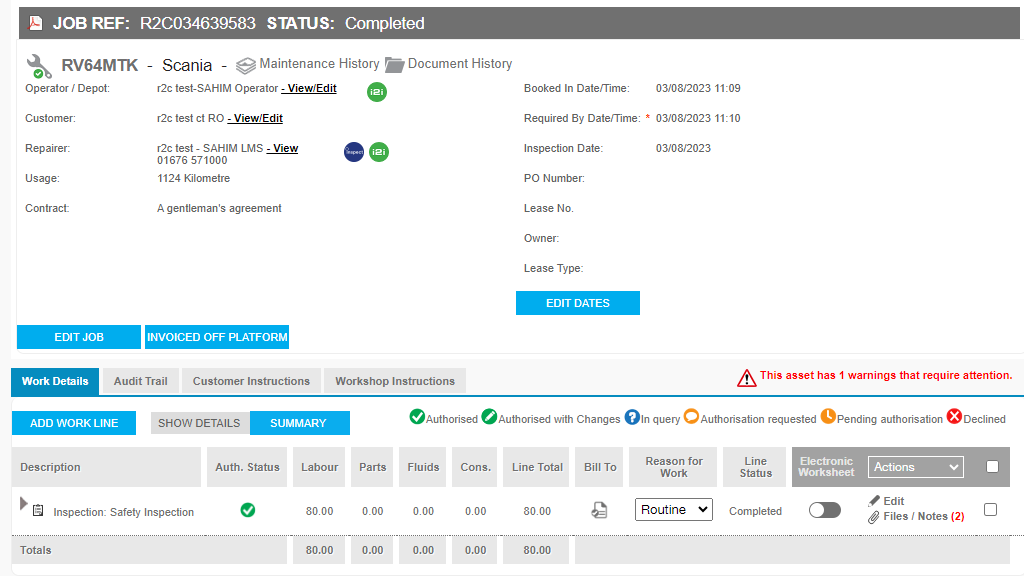Open the Routine reason for work dropdown

674,509
